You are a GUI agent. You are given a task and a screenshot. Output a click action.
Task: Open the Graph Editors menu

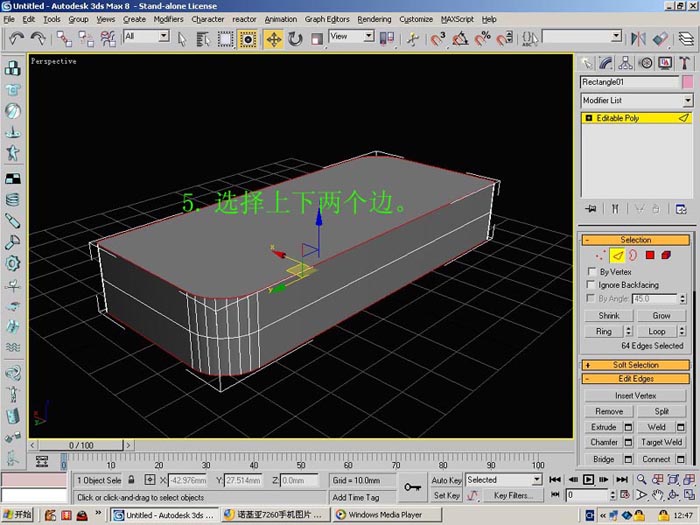pyautogui.click(x=327, y=19)
